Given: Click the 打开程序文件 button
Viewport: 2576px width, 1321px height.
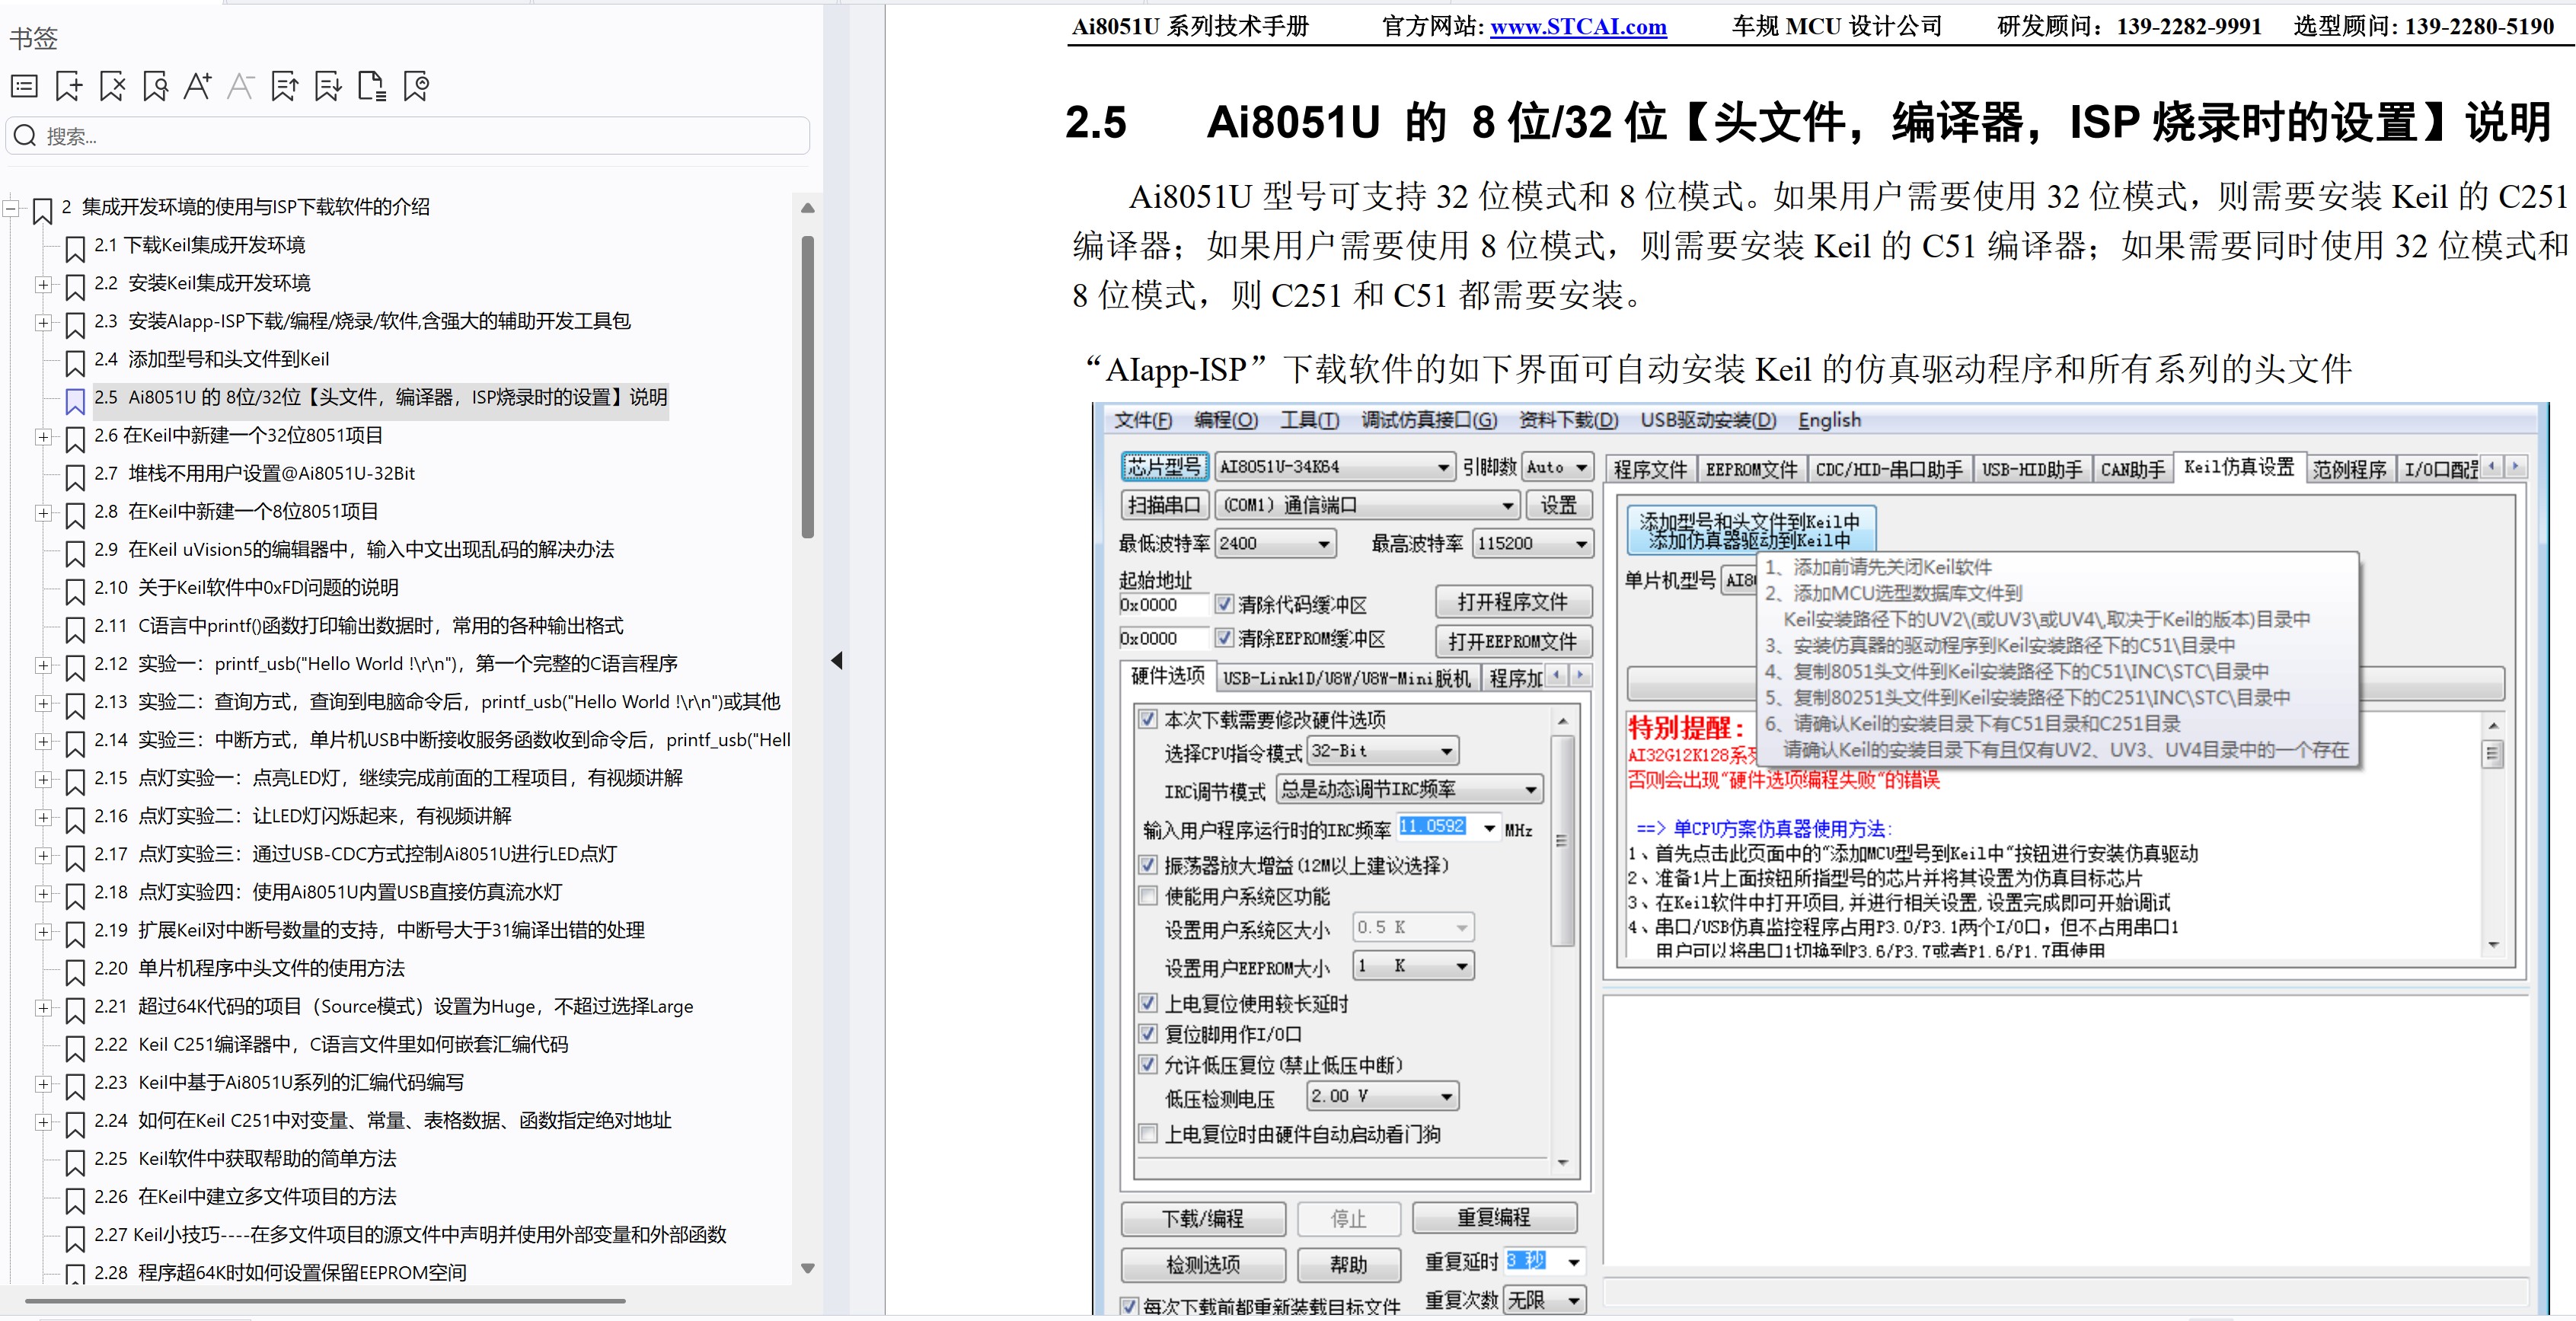Looking at the screenshot, I should 1513,602.
